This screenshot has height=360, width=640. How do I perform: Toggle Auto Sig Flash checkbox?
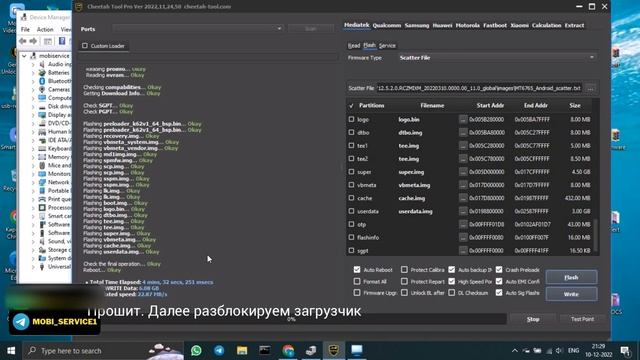499,293
